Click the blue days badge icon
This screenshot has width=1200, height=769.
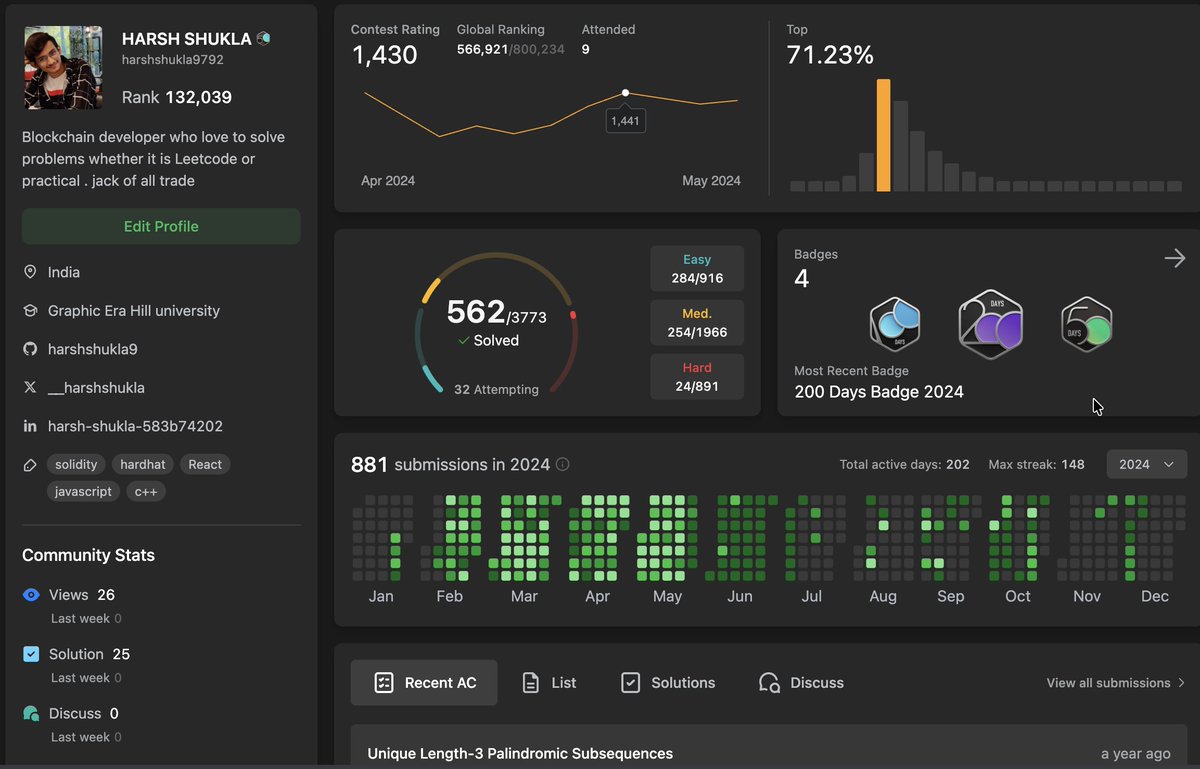click(894, 323)
